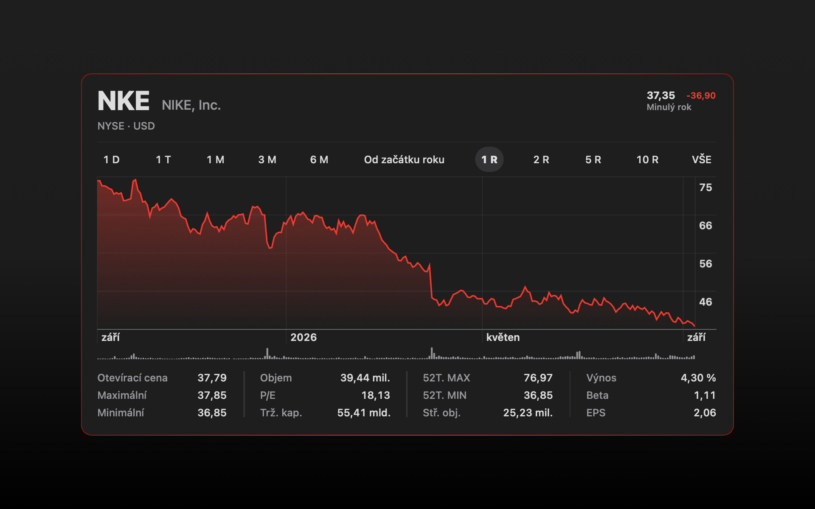Click the květen x-axis label
This screenshot has height=509, width=815.
(503, 337)
